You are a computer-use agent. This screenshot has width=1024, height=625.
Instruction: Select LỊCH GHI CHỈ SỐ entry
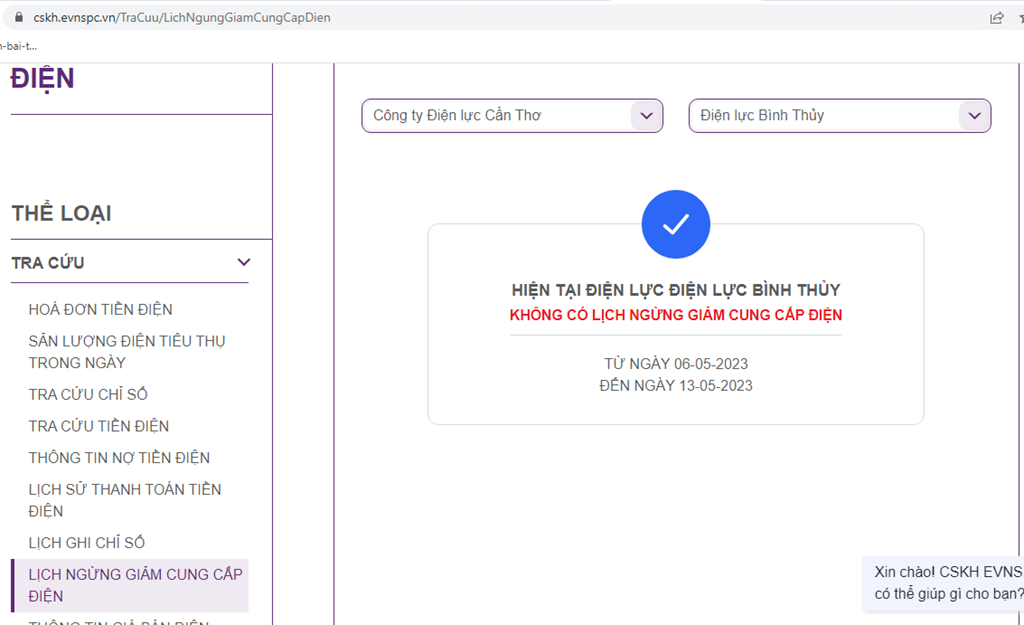pyautogui.click(x=86, y=543)
